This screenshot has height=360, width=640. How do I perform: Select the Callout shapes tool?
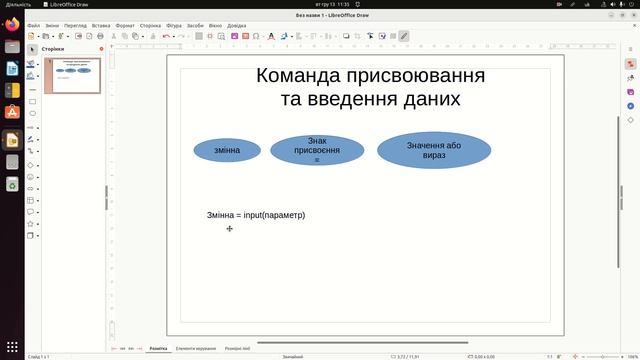pyautogui.click(x=31, y=212)
